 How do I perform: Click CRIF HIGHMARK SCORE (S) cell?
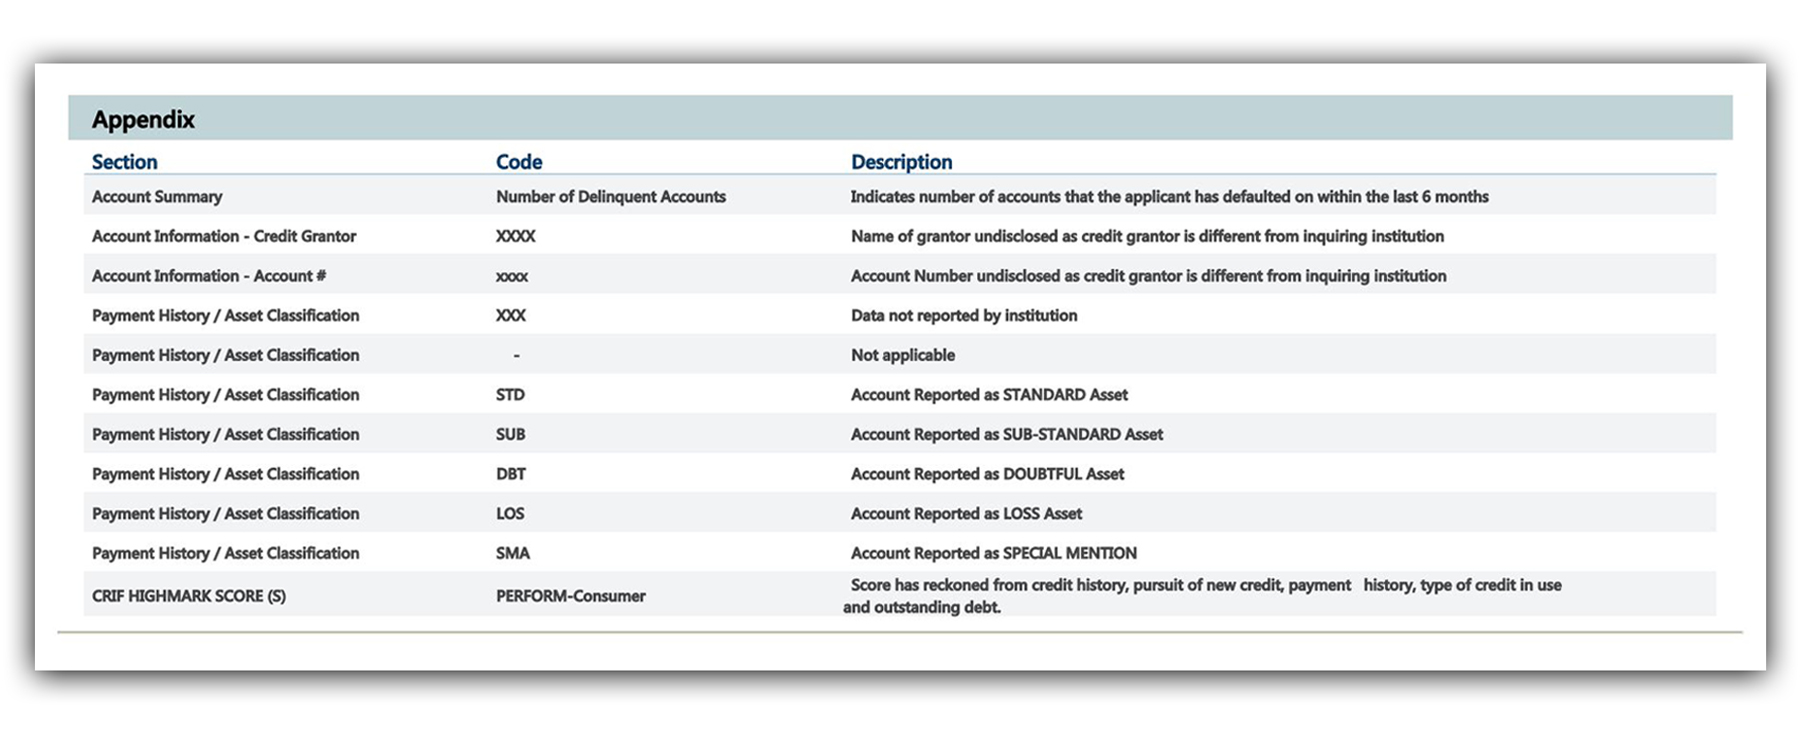pos(189,596)
